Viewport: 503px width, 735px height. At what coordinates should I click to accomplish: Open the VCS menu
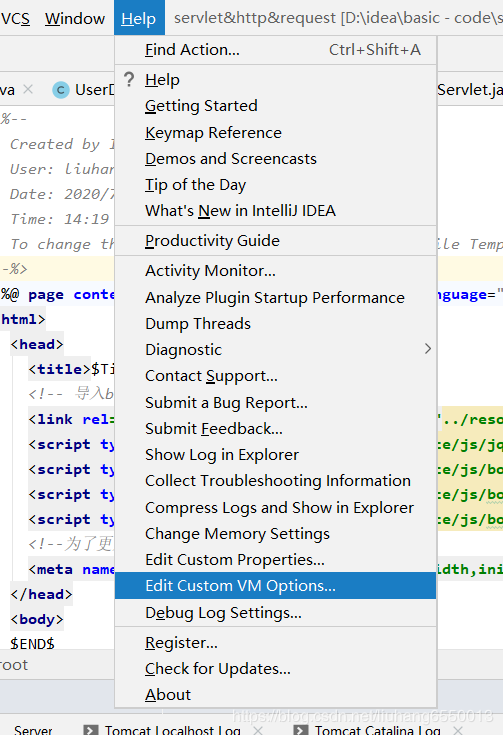click(16, 18)
